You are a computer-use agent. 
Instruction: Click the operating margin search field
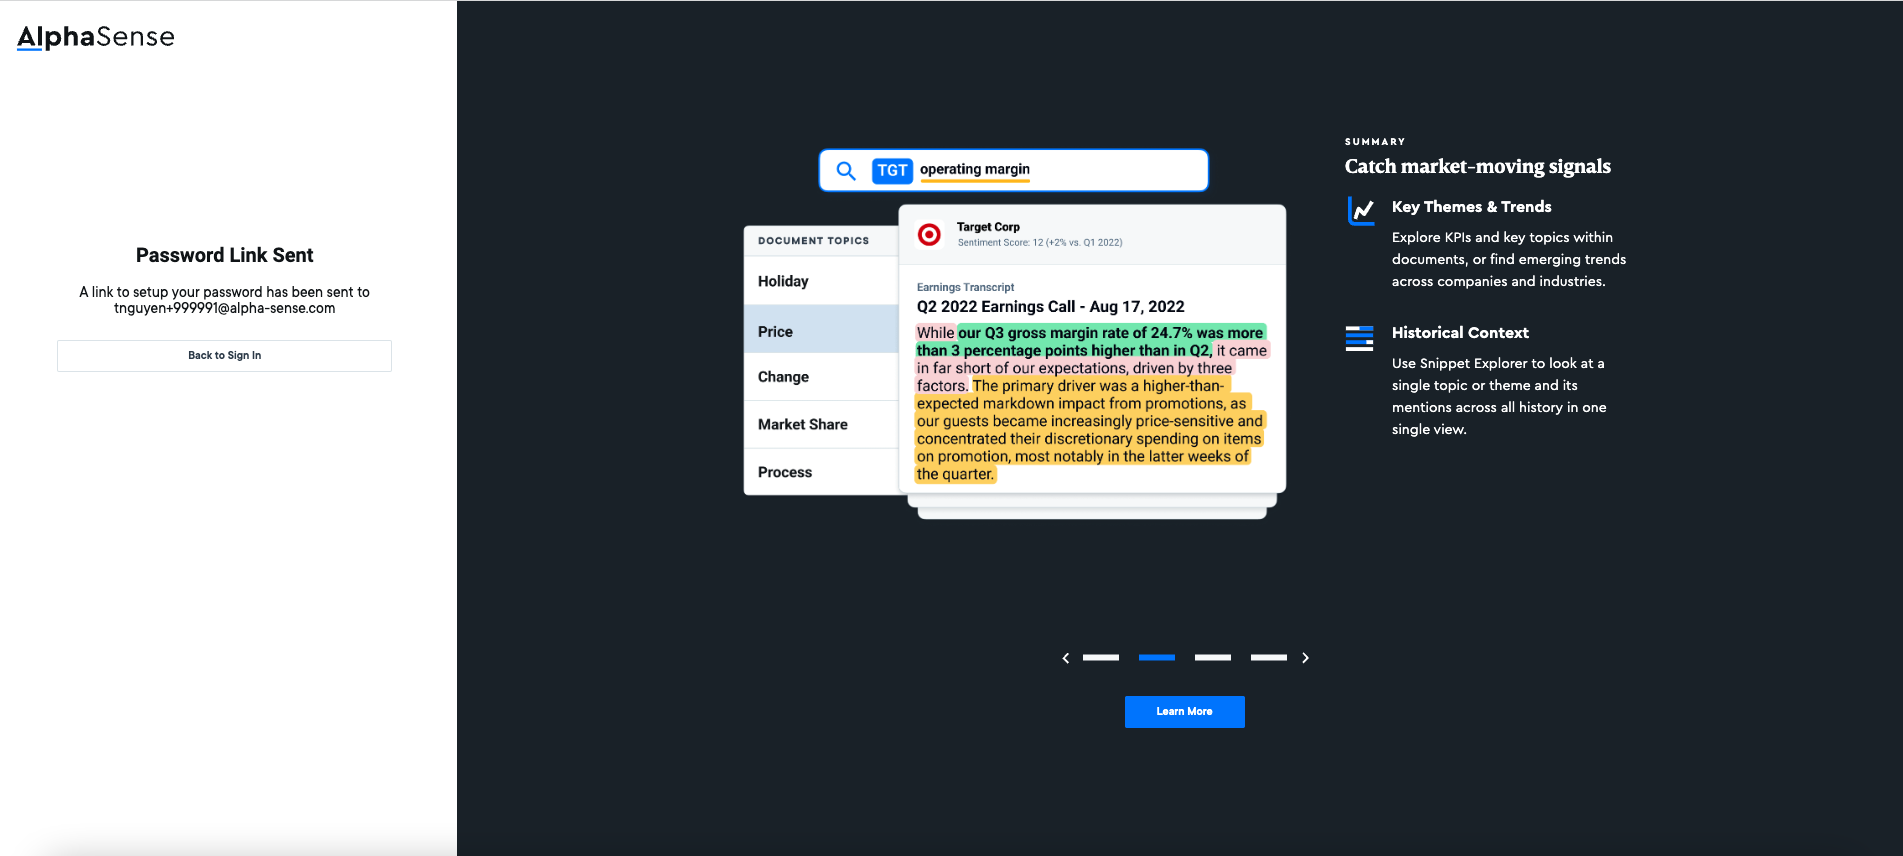click(1014, 170)
